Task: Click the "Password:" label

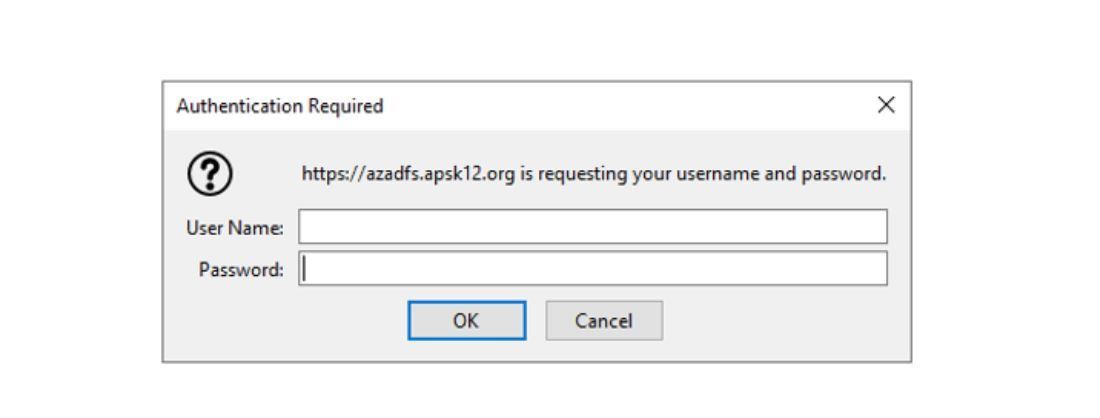Action: tap(241, 269)
